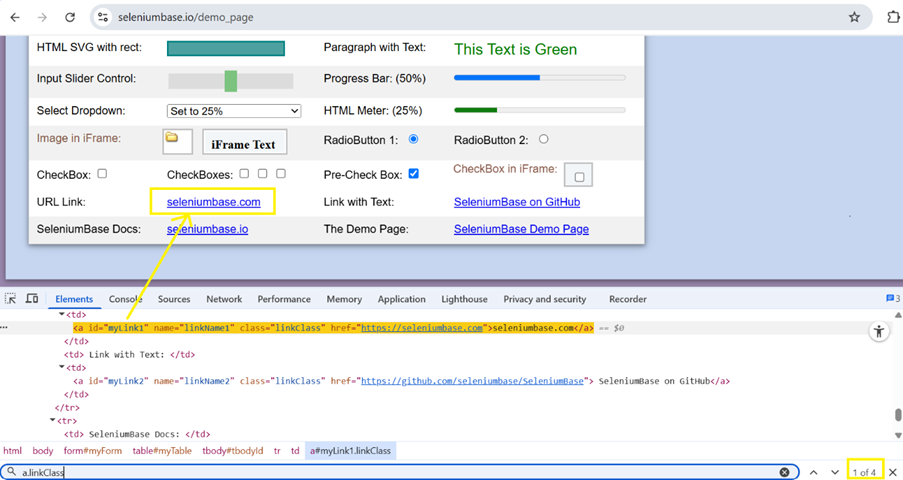Switch to the Console tab
This screenshot has height=480, width=903.
[126, 299]
